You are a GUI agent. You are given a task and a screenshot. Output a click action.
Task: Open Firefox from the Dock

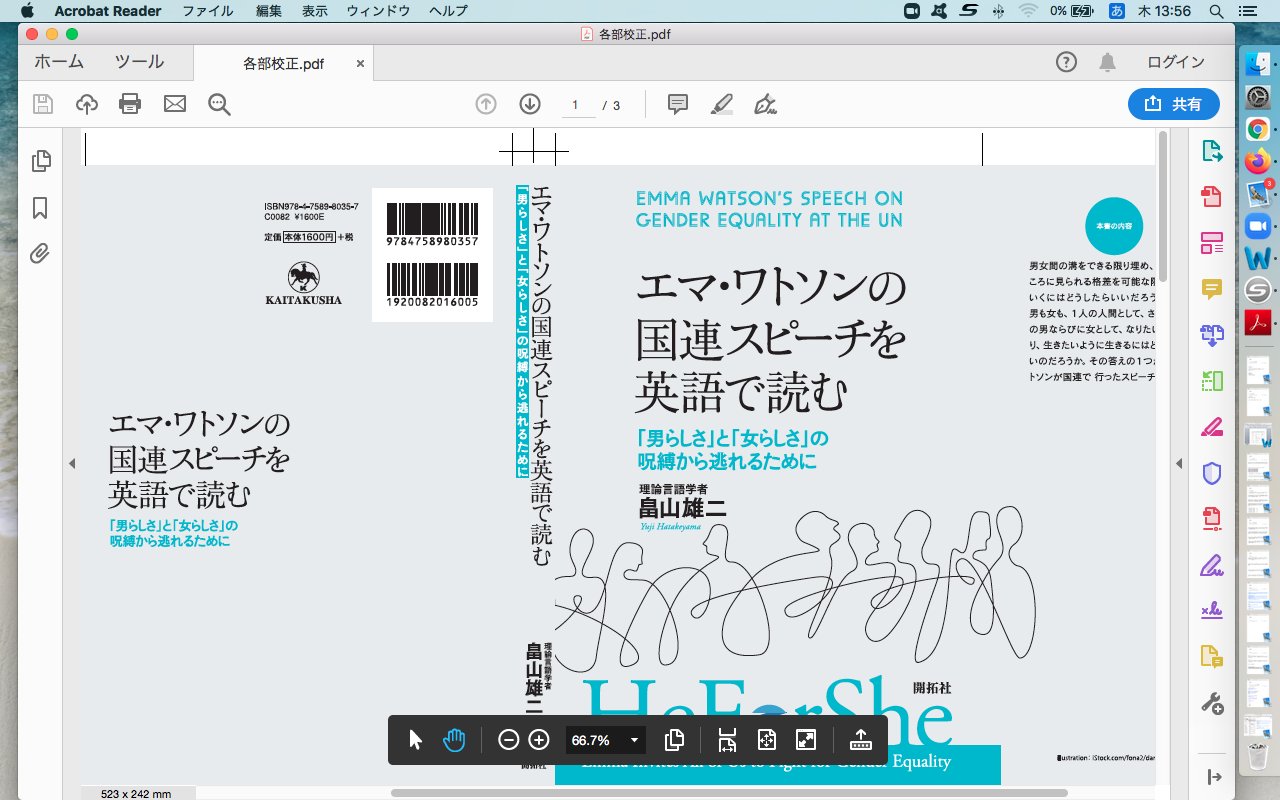pos(1258,161)
